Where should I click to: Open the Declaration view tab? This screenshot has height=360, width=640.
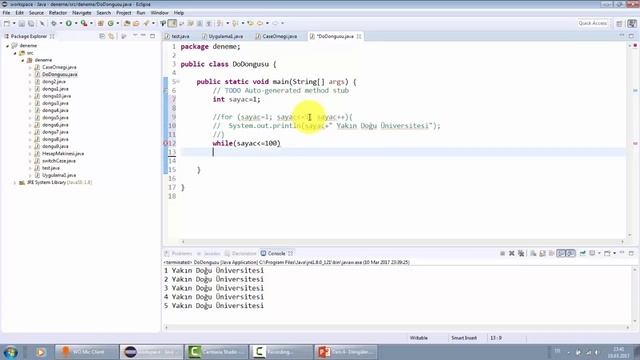240,253
